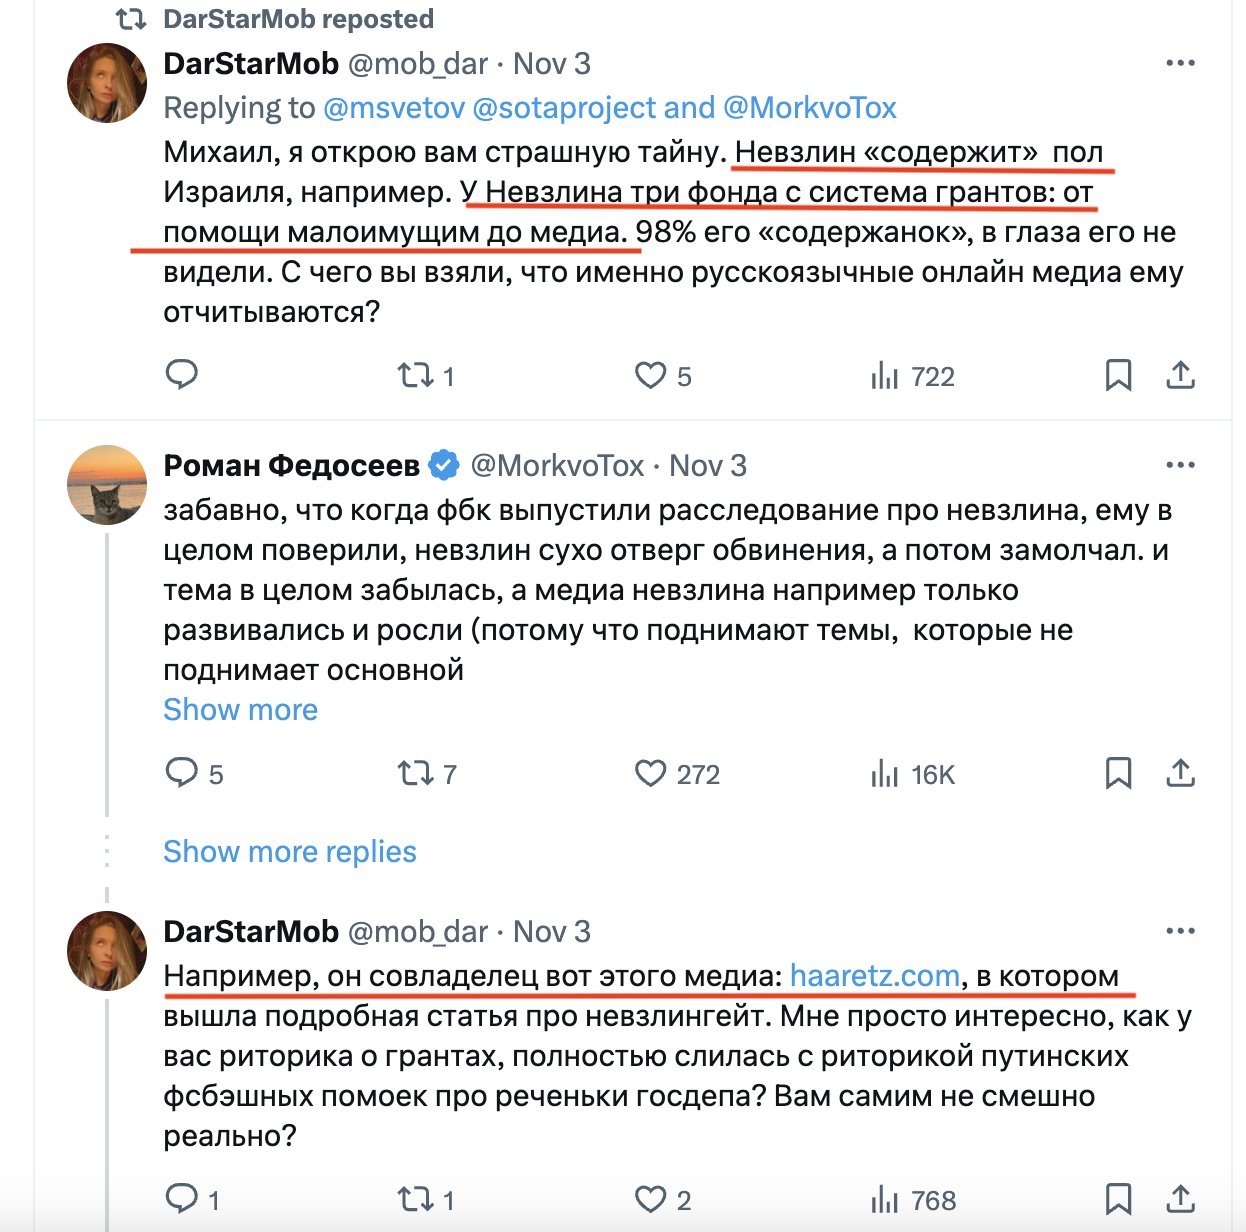The width and height of the screenshot is (1246, 1232).
Task: Like the first tweet with 5 likes
Action: 650,376
